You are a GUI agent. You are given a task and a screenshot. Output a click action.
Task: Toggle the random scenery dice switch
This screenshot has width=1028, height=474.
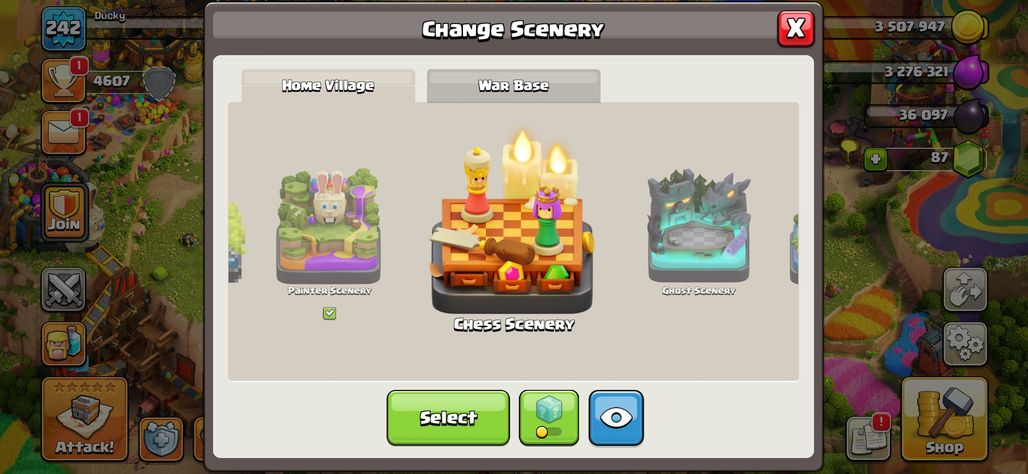click(549, 418)
